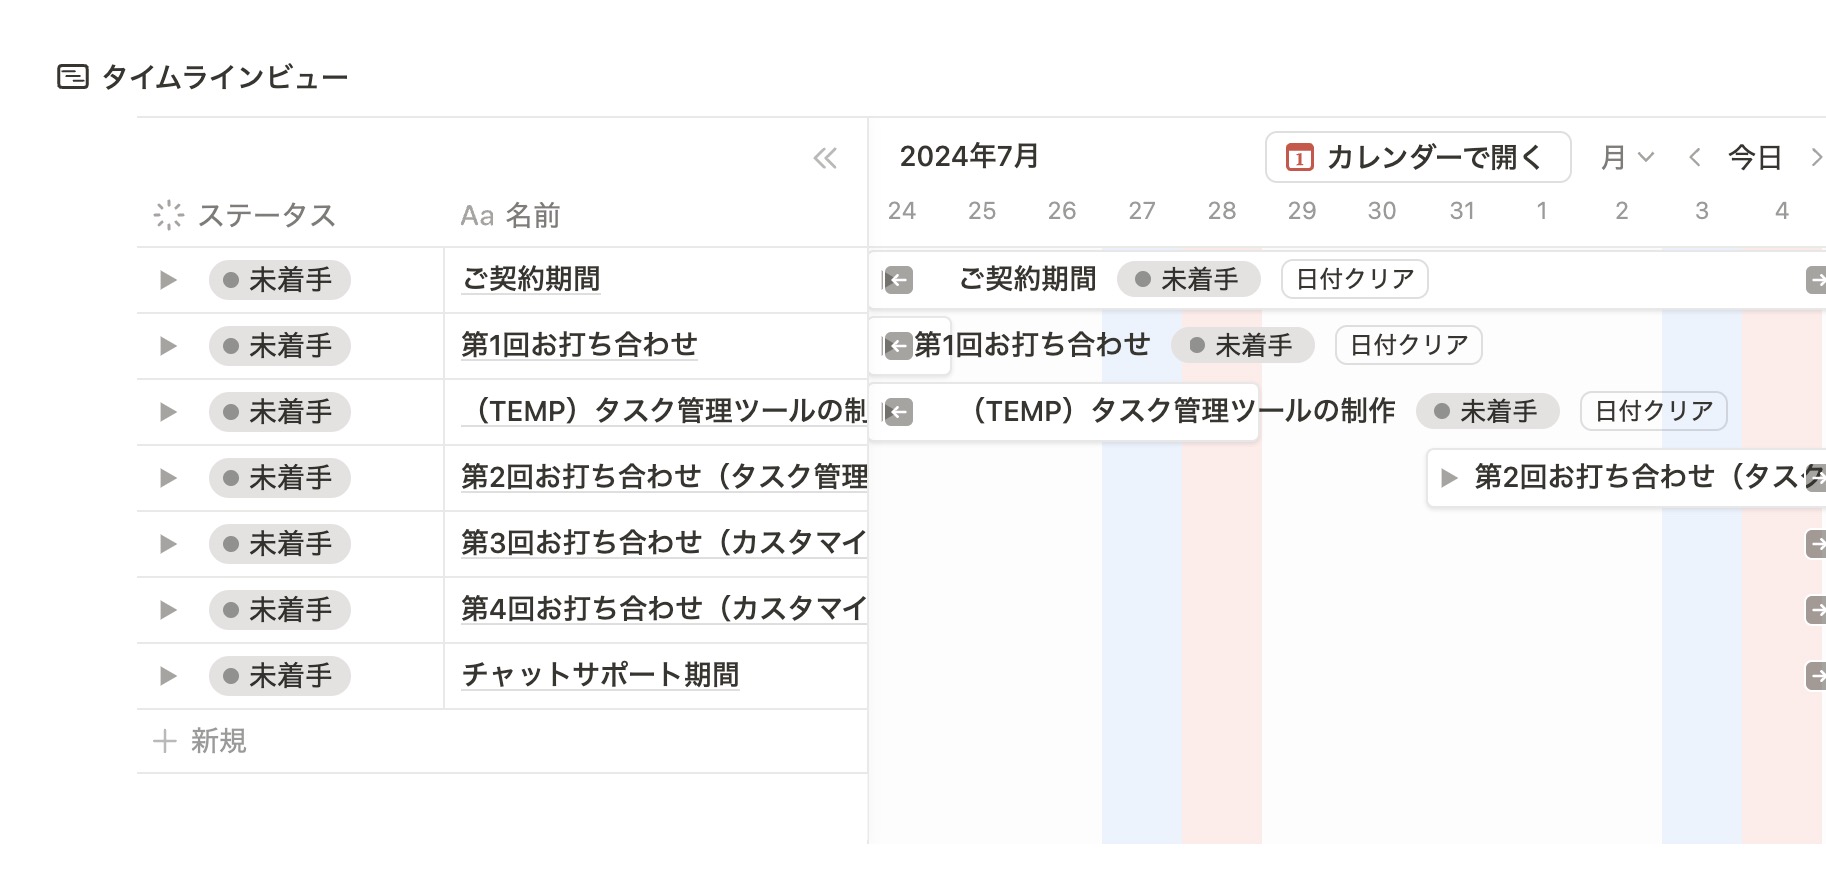This screenshot has width=1826, height=874.
Task: Open the ご契約期間 page name in table
Action: click(x=531, y=279)
